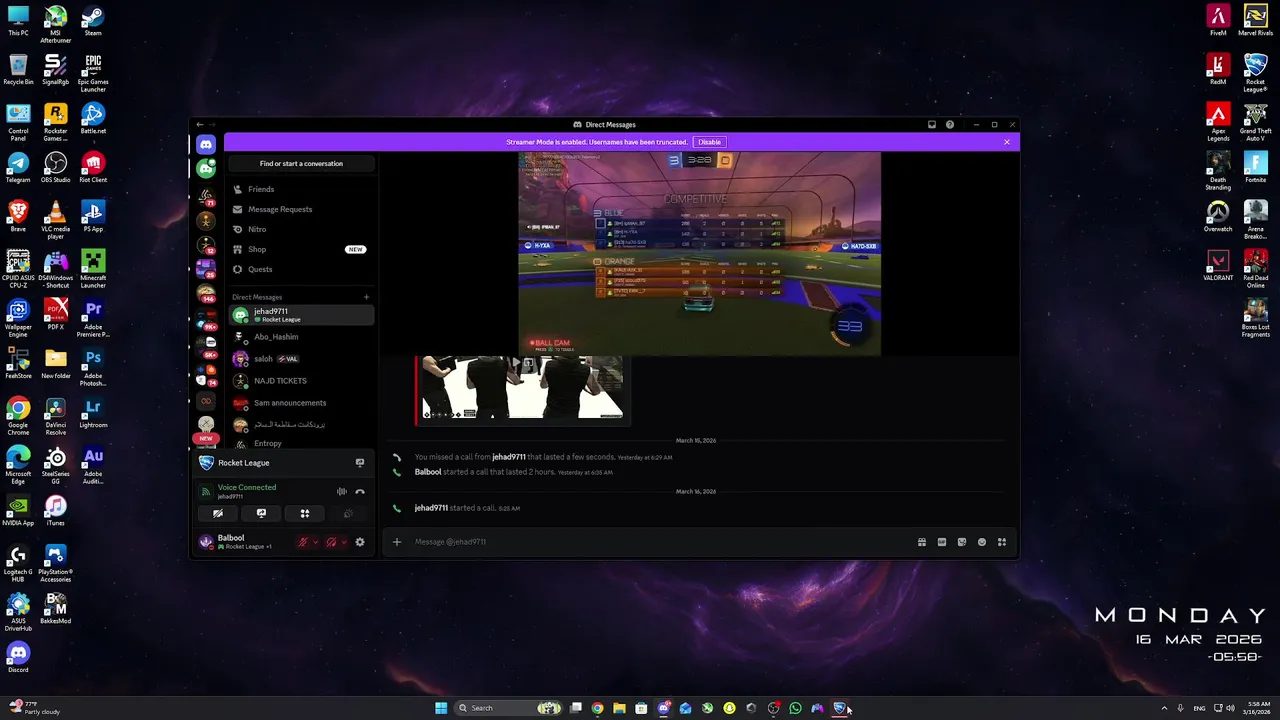Open Shop in Discord sidebar
The width and height of the screenshot is (1280, 720).
[301, 249]
